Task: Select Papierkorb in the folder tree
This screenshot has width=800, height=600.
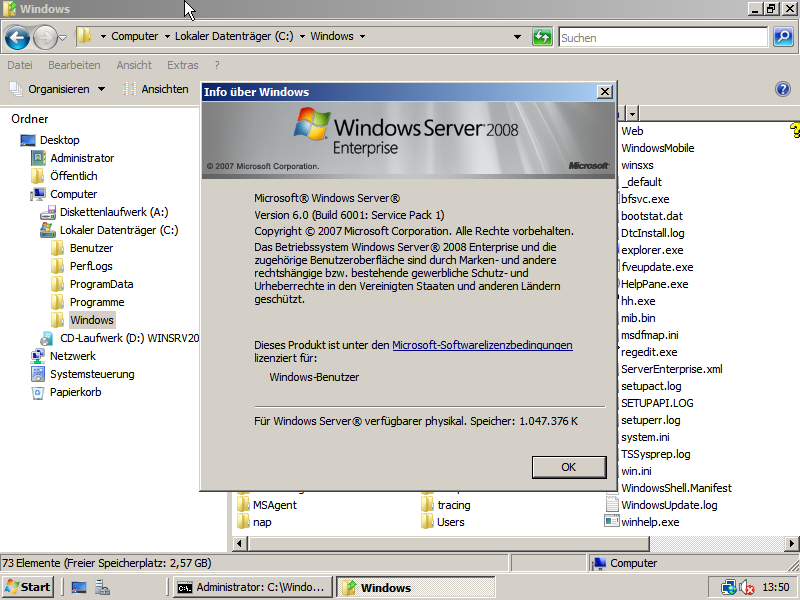Action: [77, 392]
